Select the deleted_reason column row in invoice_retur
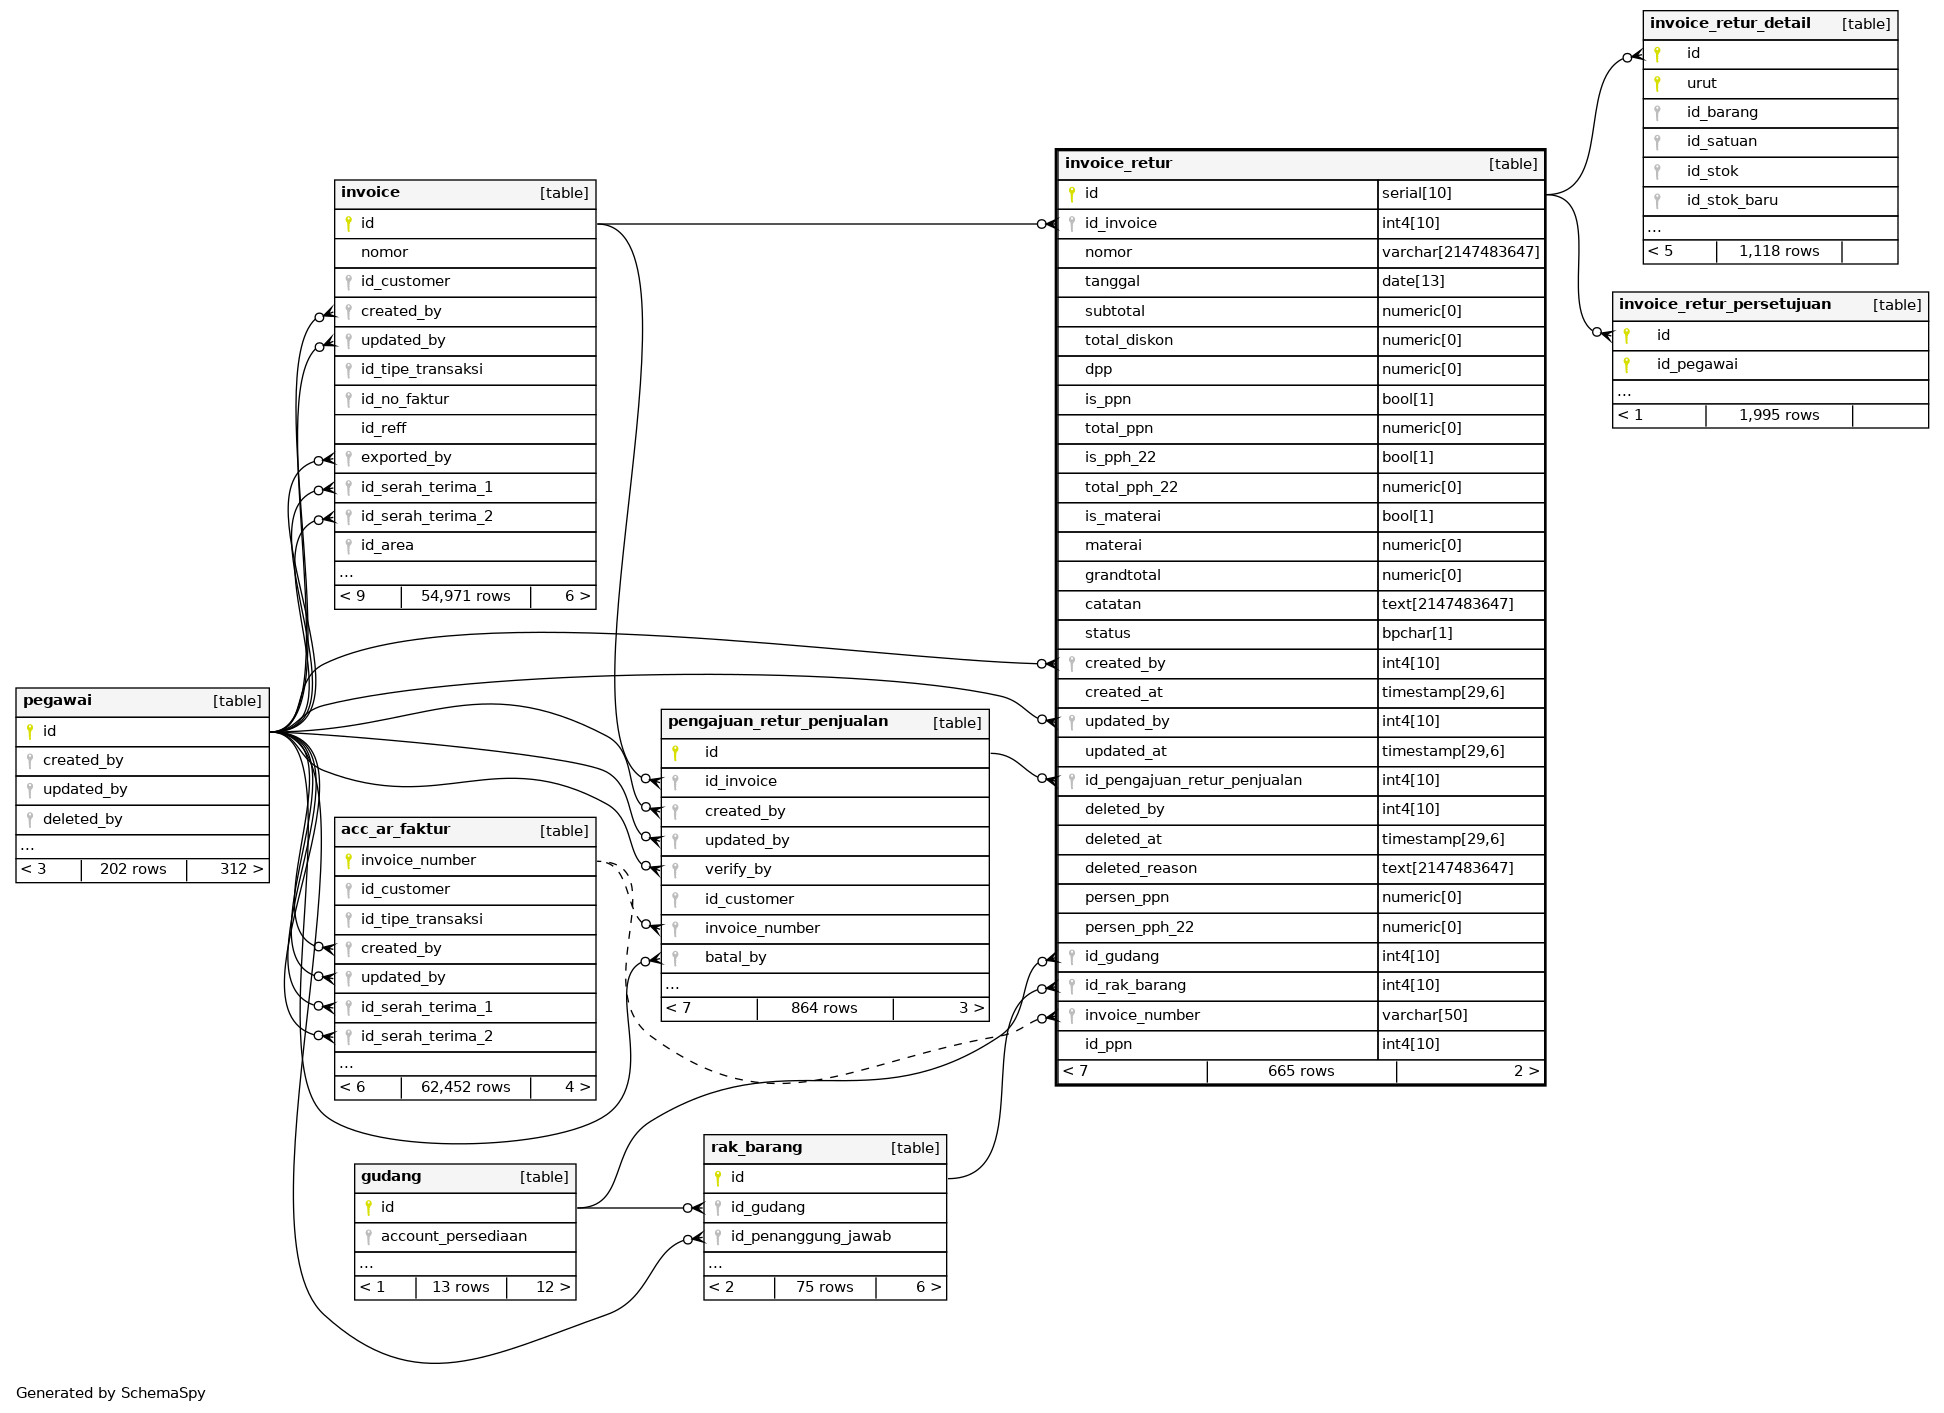This screenshot has height=1413, width=1944. tap(1140, 869)
